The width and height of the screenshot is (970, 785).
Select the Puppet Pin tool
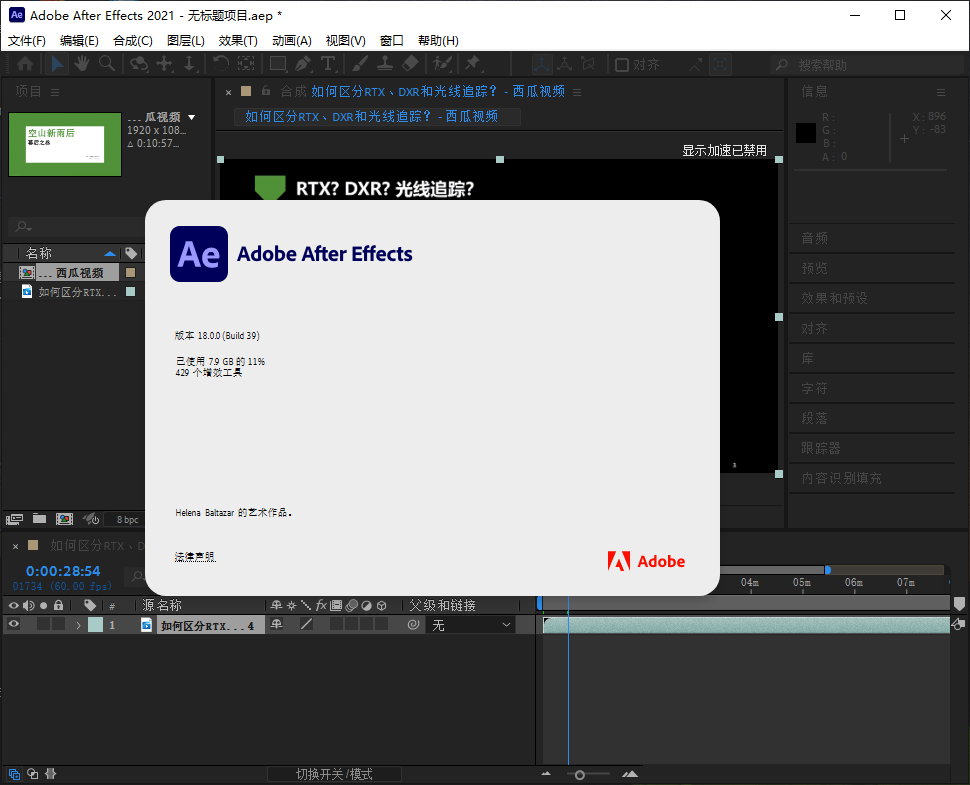473,64
